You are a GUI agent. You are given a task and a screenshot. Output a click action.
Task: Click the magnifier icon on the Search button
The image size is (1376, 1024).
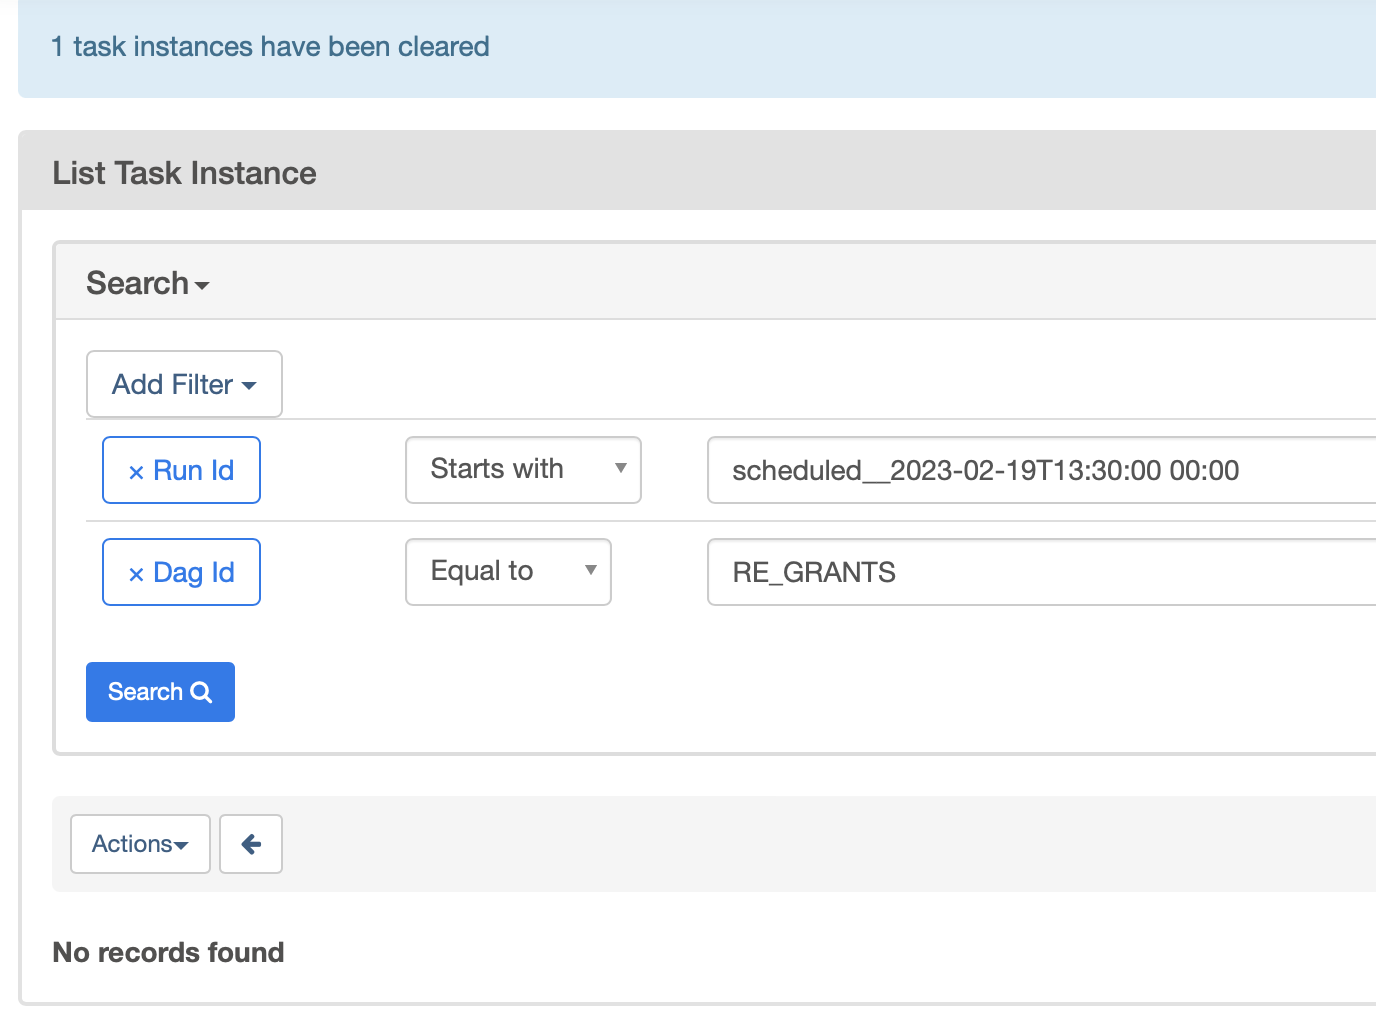click(203, 691)
